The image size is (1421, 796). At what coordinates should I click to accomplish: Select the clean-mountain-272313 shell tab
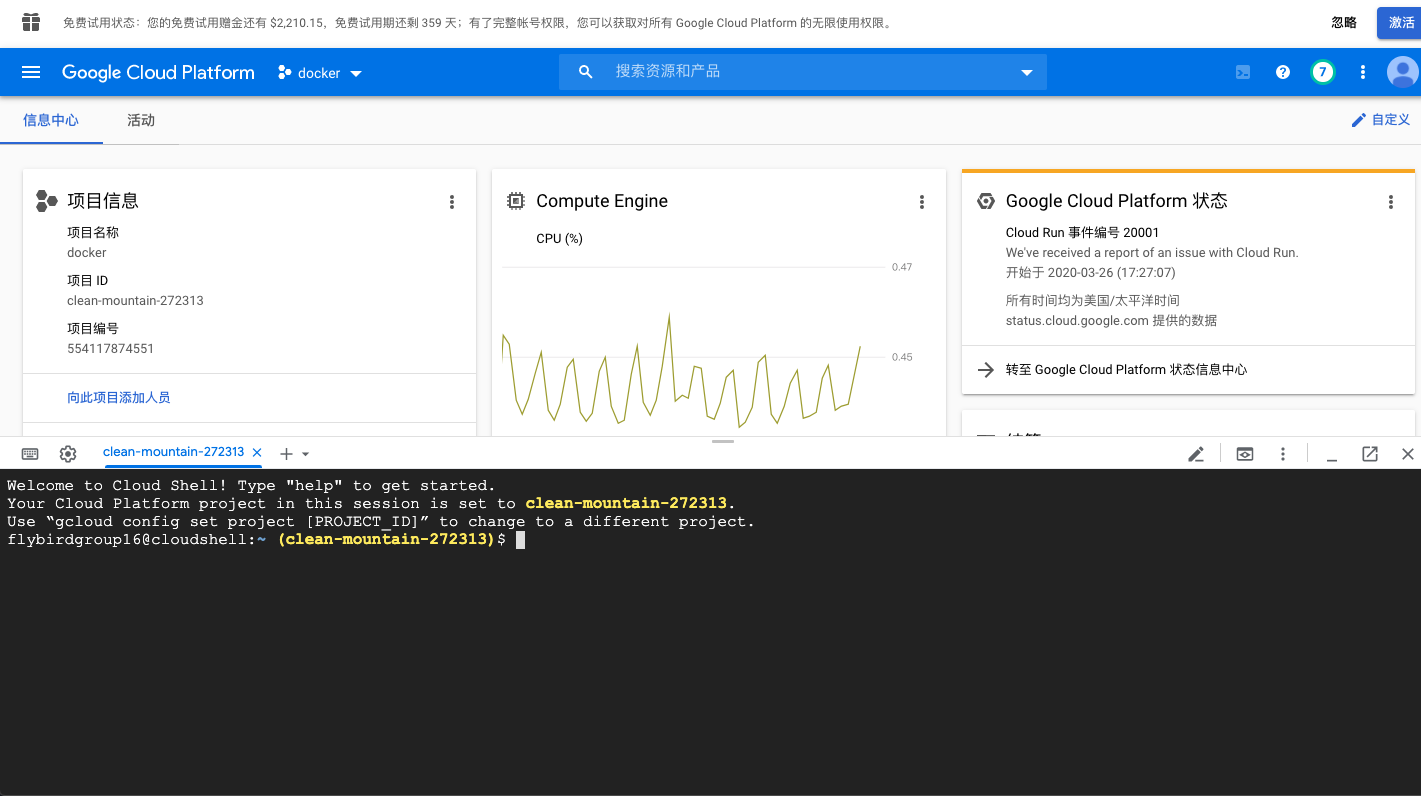point(173,452)
